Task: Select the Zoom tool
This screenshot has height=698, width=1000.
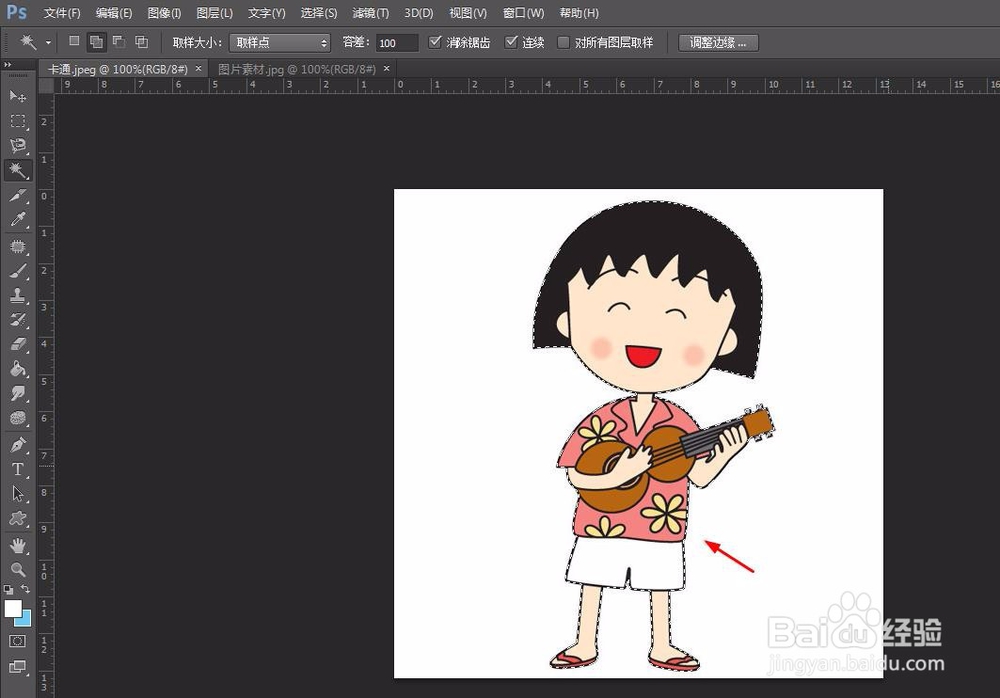Action: click(18, 569)
